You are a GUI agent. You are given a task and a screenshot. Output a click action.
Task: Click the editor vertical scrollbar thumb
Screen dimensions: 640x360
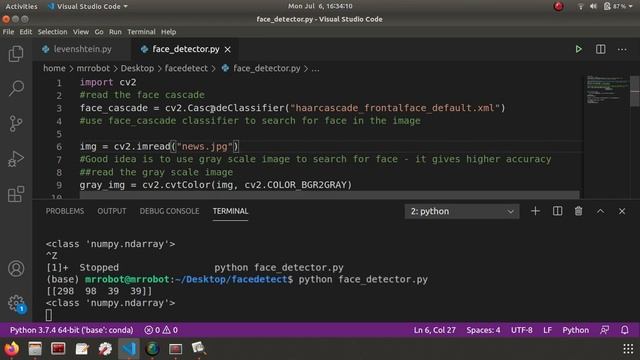click(635, 91)
